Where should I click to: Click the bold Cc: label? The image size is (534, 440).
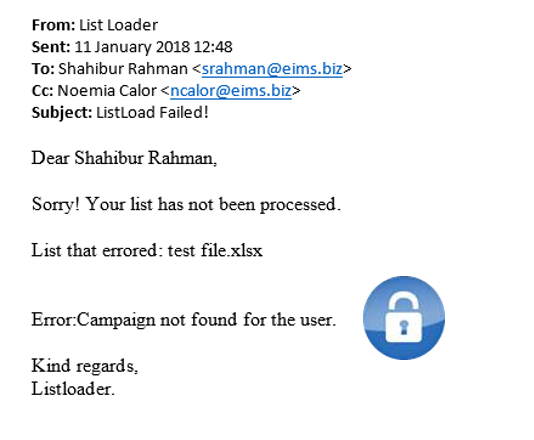point(43,91)
